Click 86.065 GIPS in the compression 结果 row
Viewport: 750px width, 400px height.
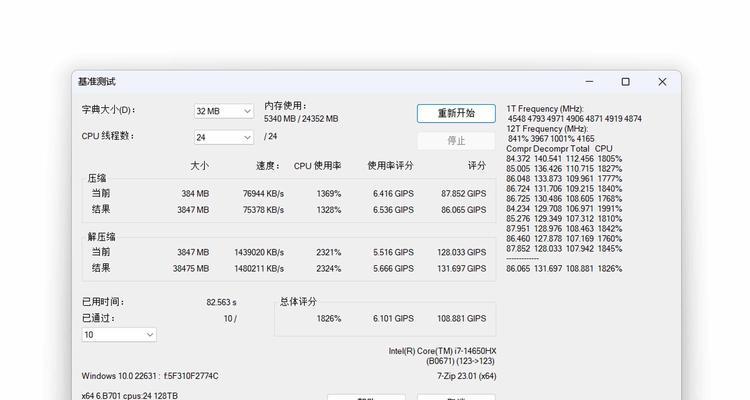pos(463,210)
